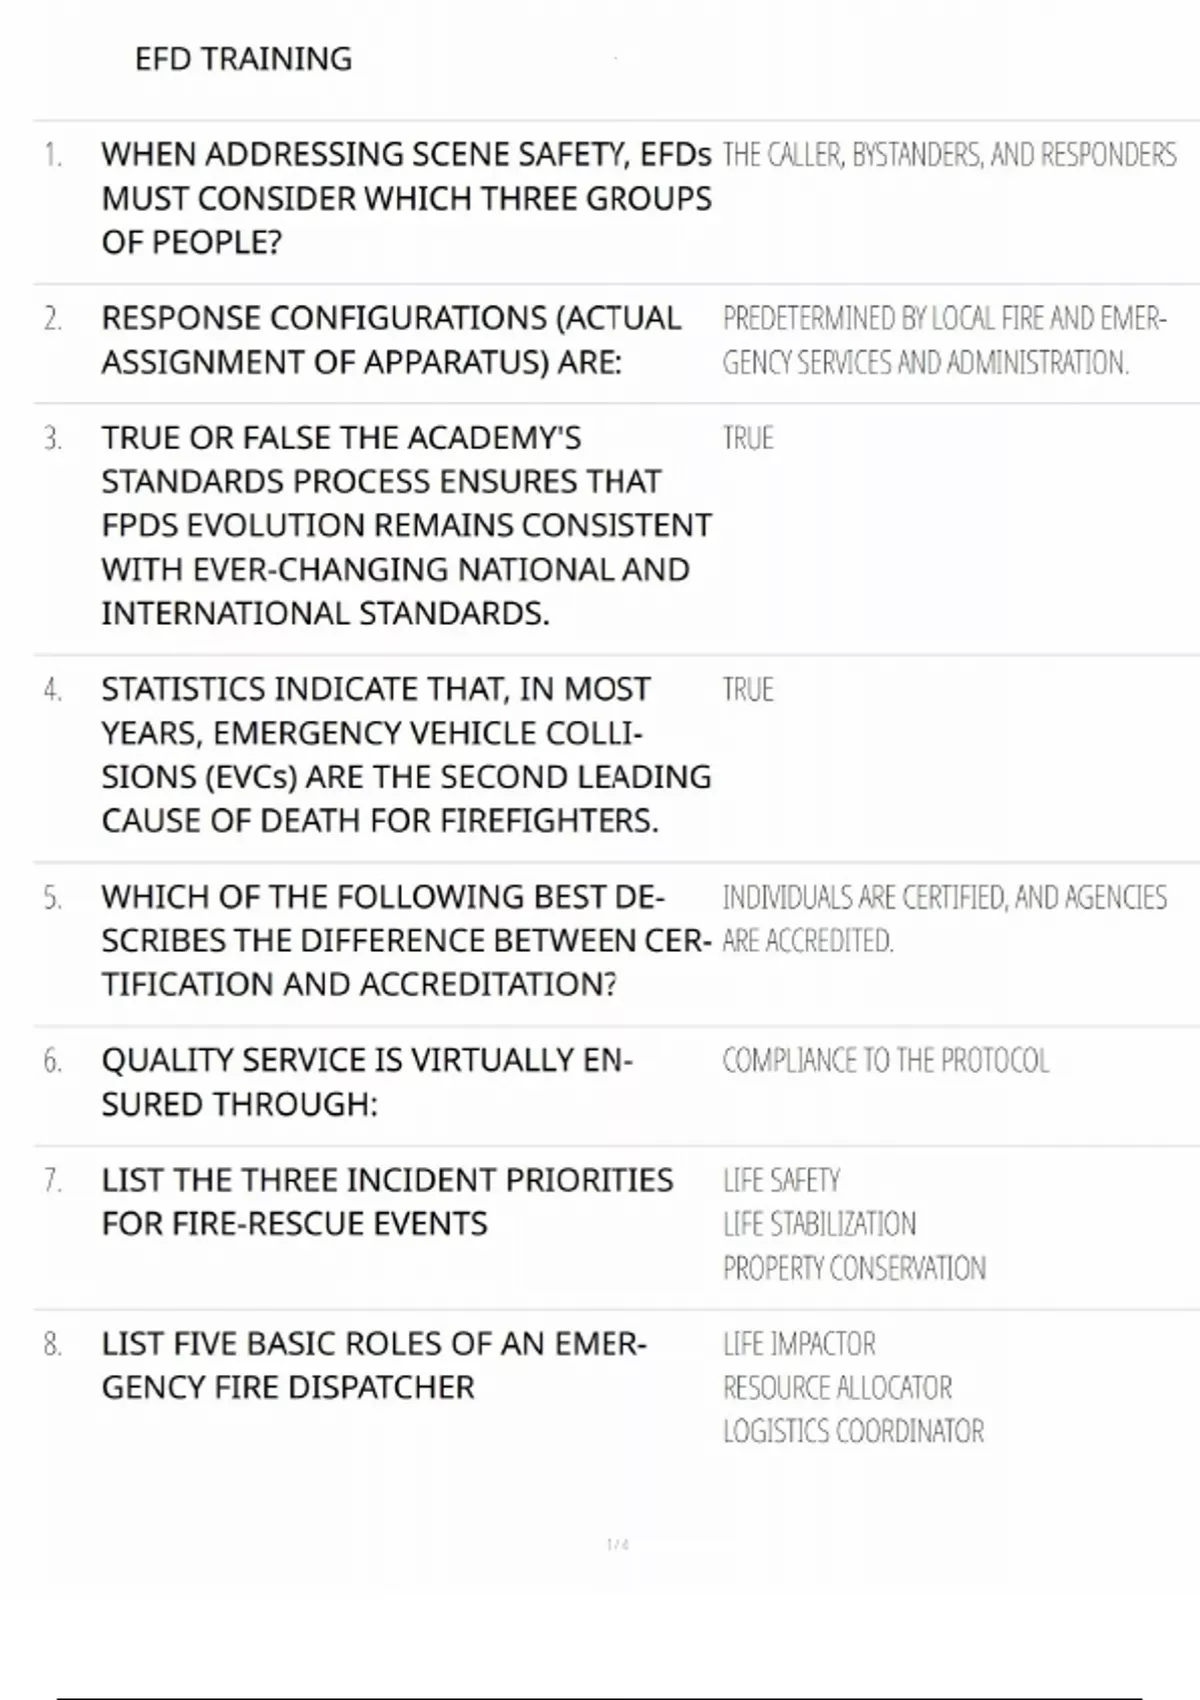Click the certification and accreditation question

pos(405,940)
